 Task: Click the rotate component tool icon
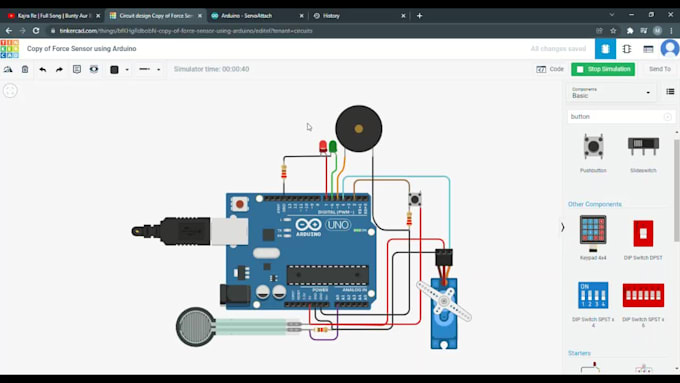(x=8, y=69)
